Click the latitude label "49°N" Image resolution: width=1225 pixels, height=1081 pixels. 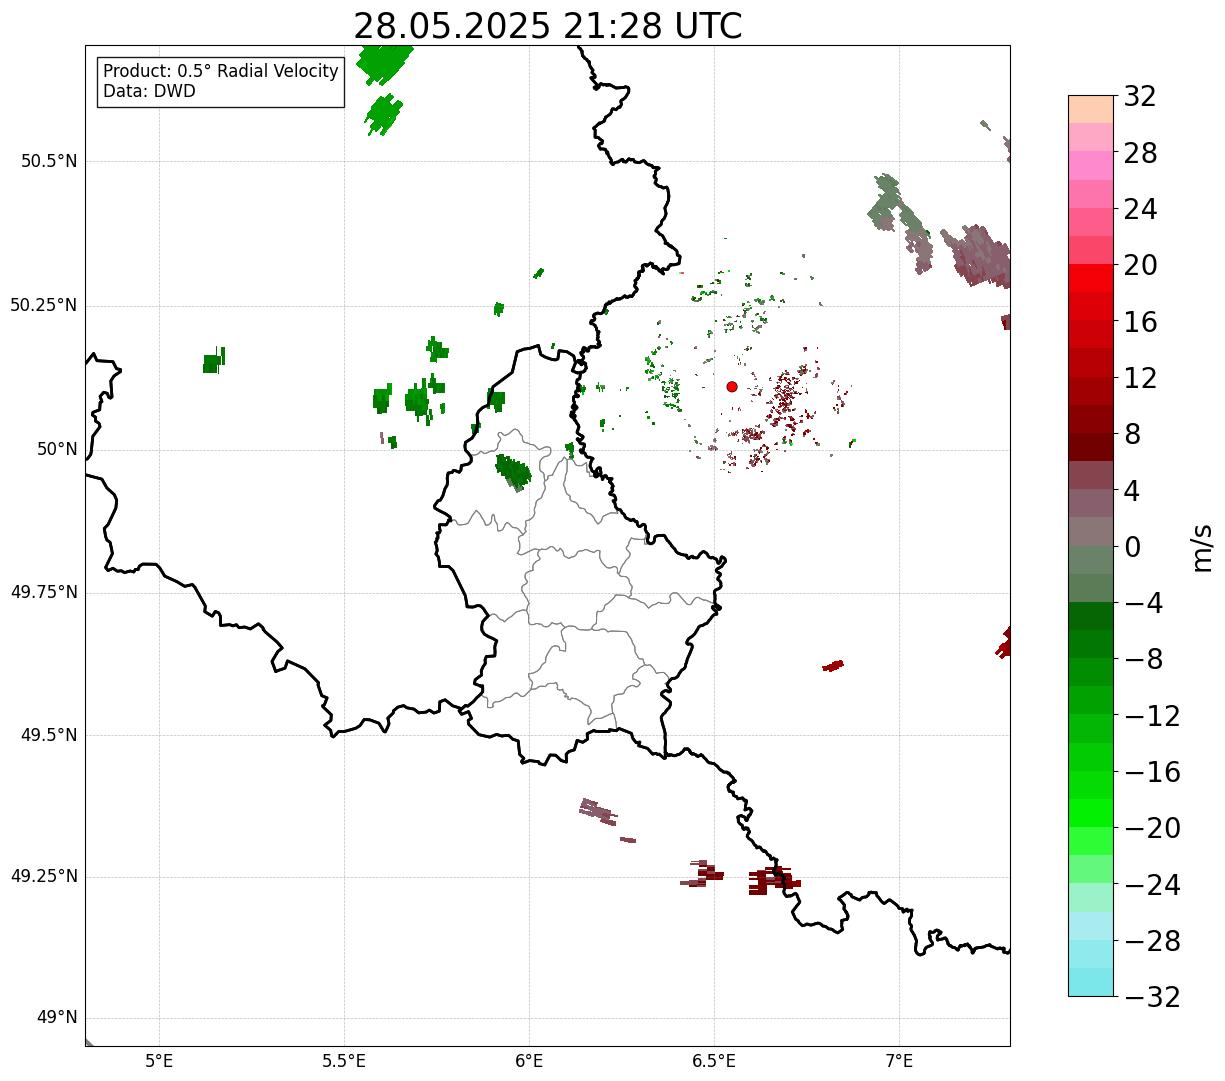(57, 1018)
